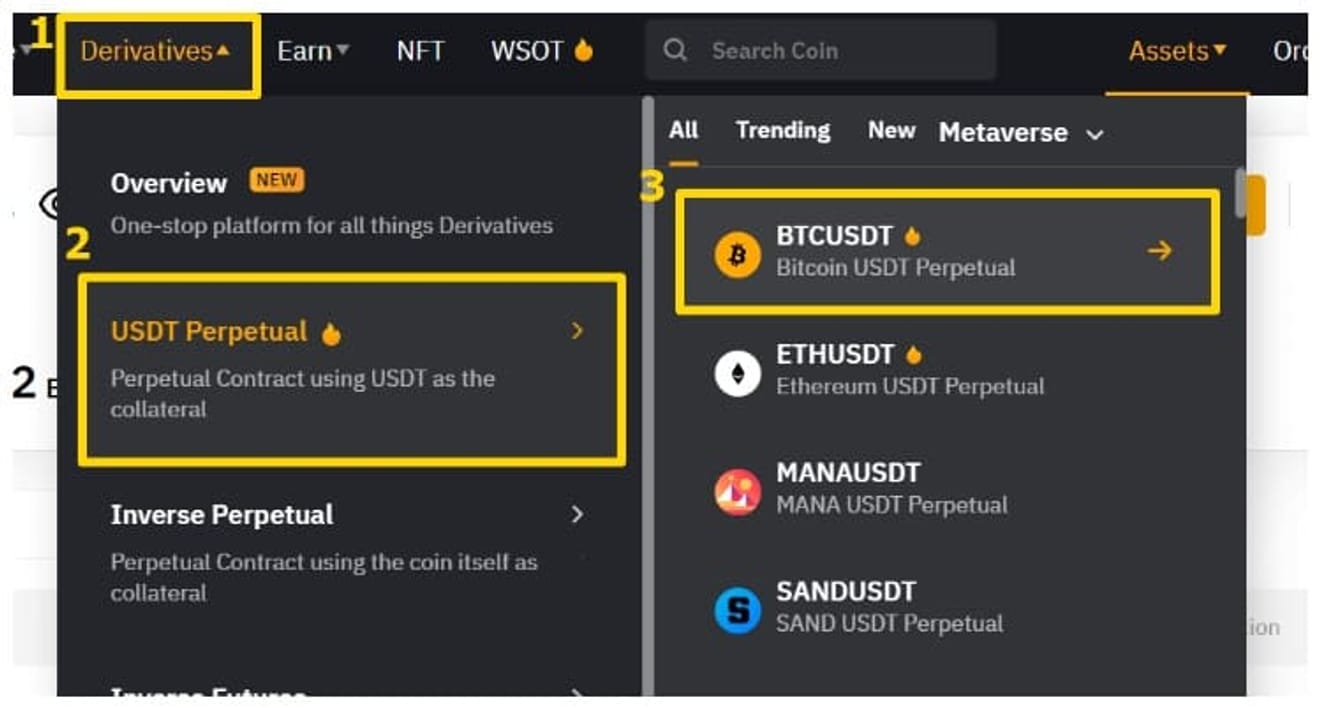Open the Assets dropdown
This screenshot has height=708, width=1320.
click(x=1177, y=51)
